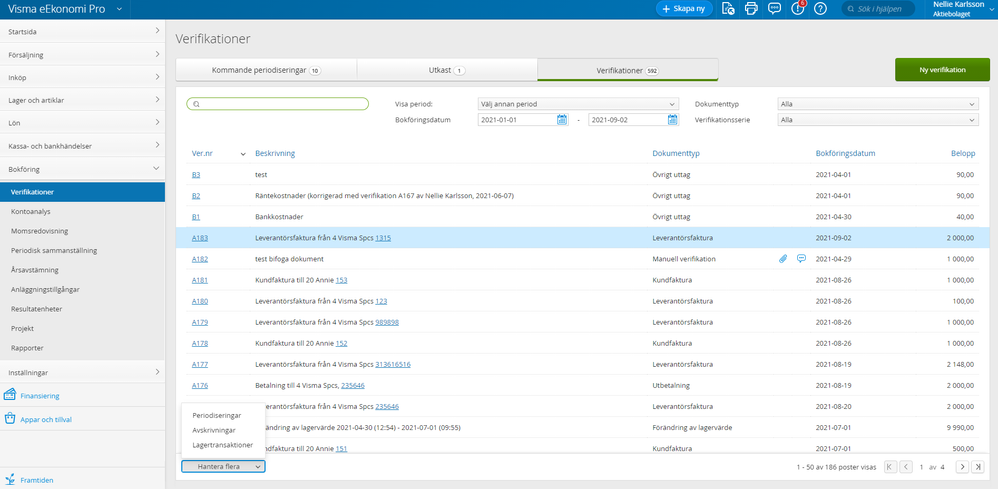The image size is (998, 489).
Task: Expand the Visa period dropdown
Action: [578, 103]
